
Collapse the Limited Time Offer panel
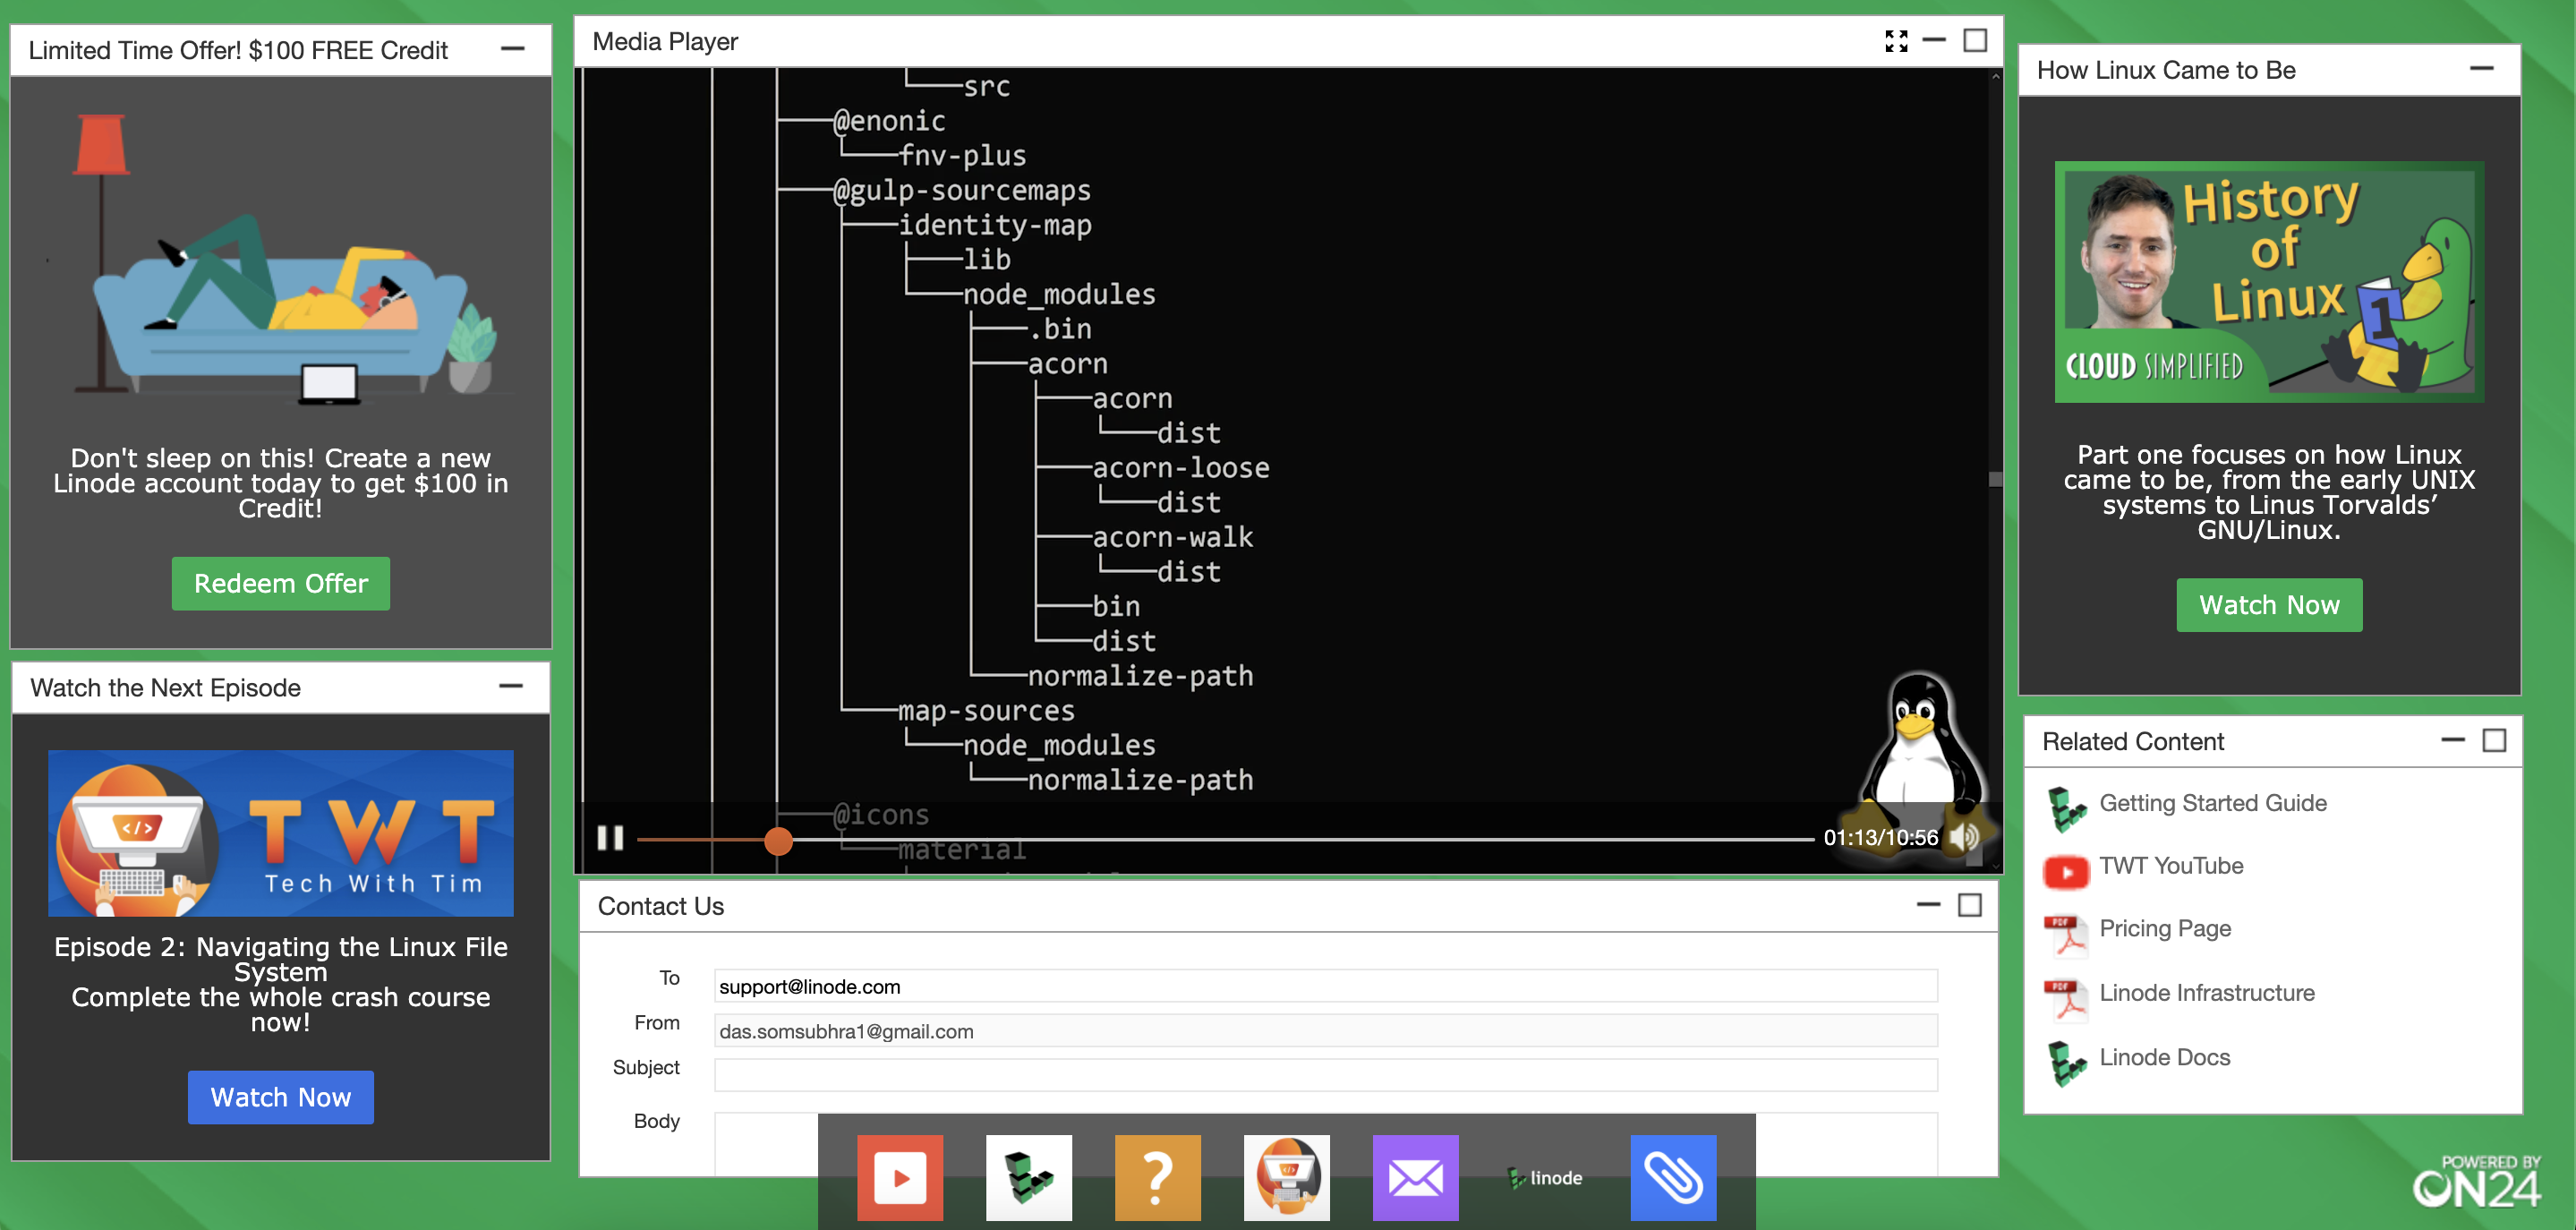coord(512,49)
